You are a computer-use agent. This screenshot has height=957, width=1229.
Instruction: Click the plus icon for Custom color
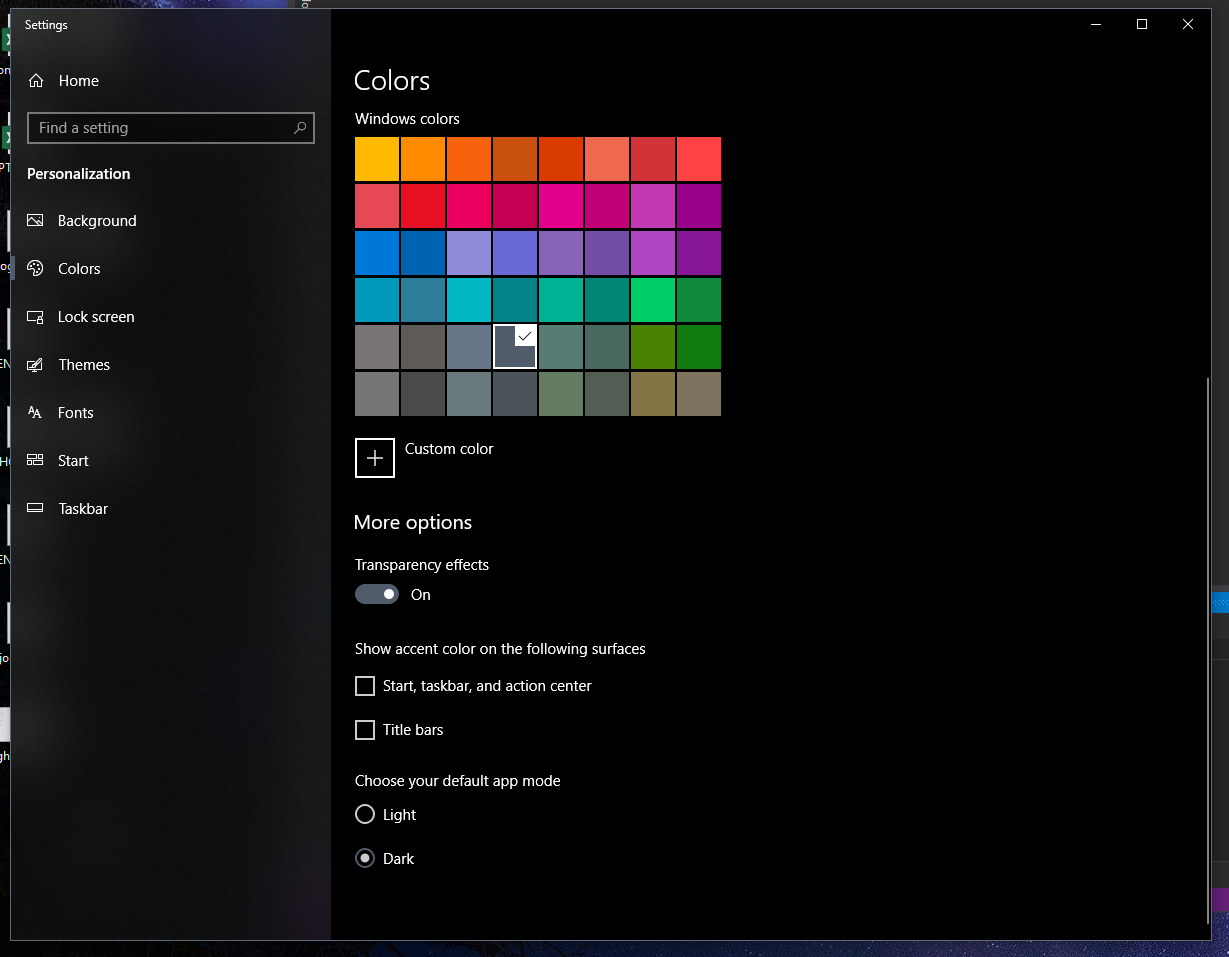click(x=375, y=457)
